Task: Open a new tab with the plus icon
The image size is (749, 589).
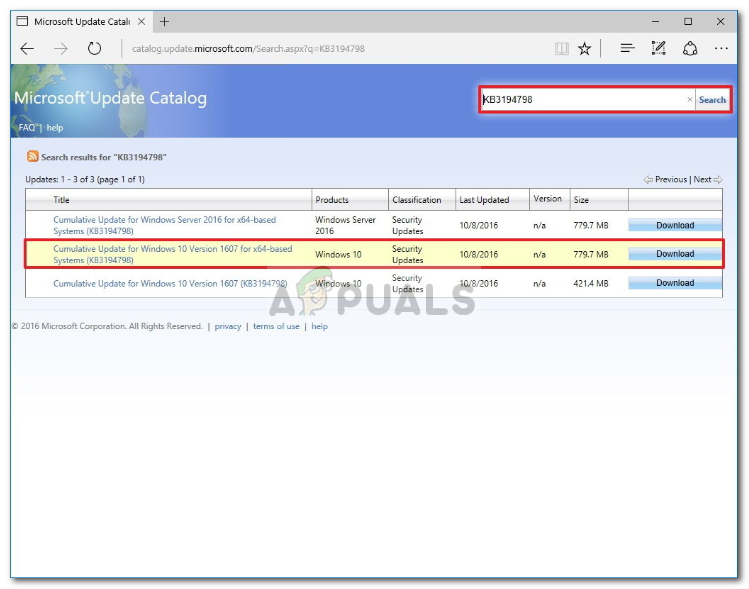Action: click(x=164, y=21)
